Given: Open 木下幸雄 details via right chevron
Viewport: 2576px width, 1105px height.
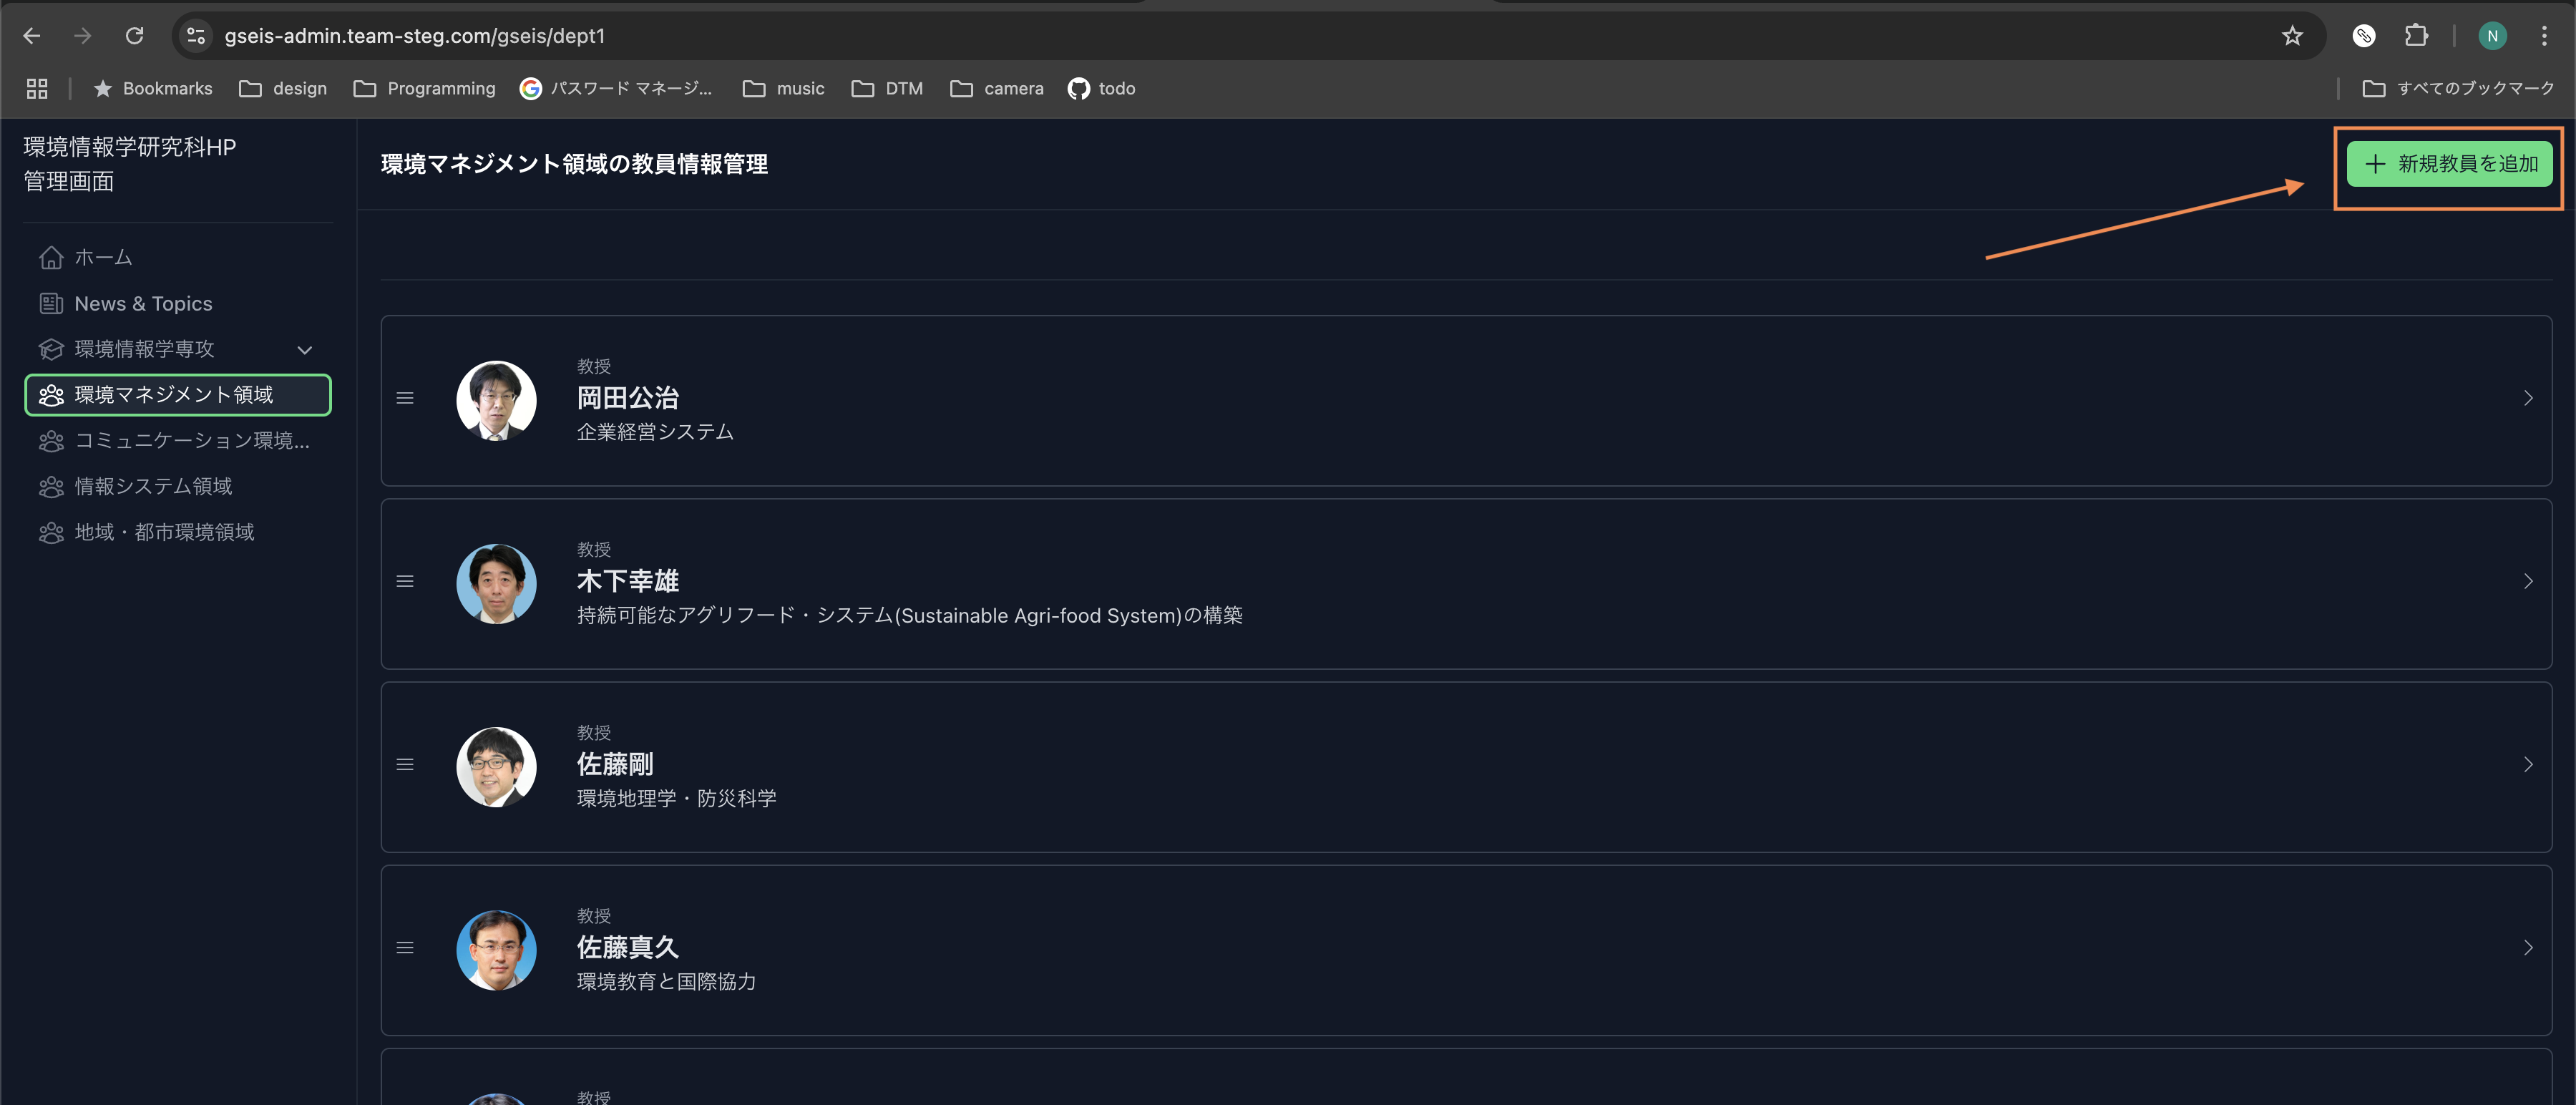Looking at the screenshot, I should tap(2527, 581).
